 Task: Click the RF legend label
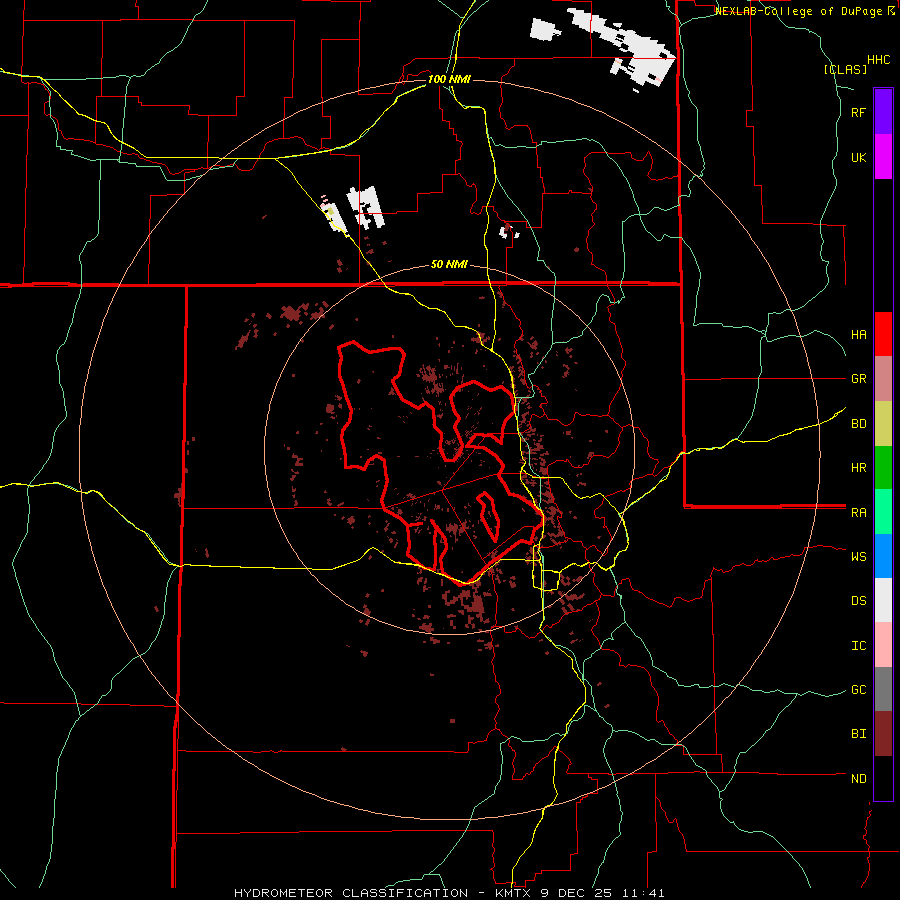(x=859, y=112)
